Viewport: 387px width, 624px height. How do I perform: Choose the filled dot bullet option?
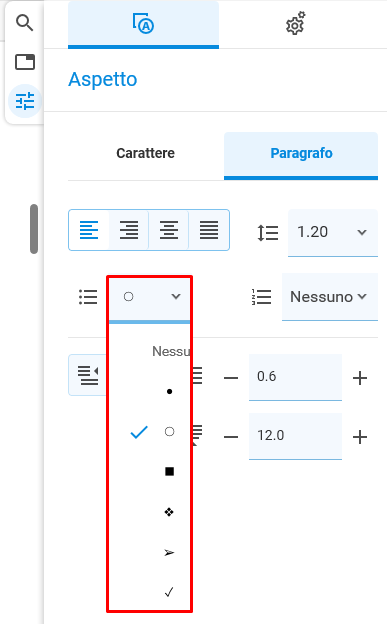point(169,392)
